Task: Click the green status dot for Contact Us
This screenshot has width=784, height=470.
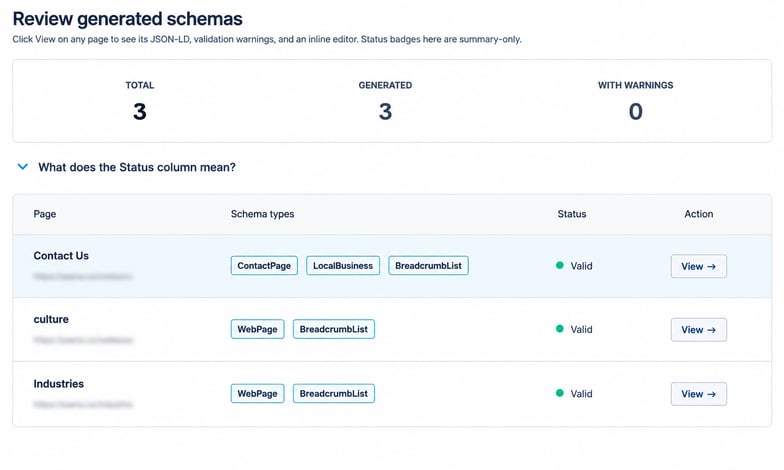Action: point(560,265)
